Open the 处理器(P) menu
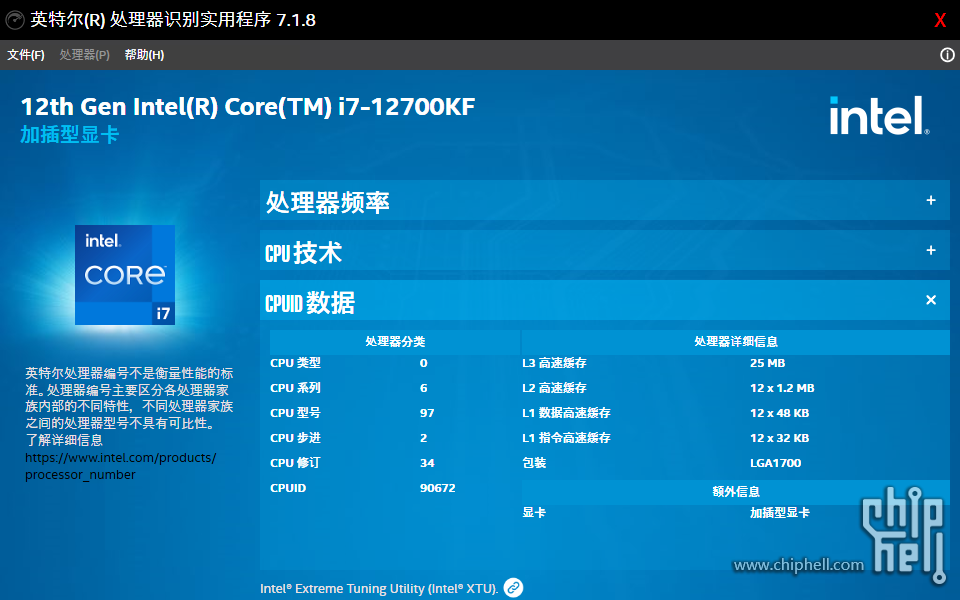 (x=84, y=55)
